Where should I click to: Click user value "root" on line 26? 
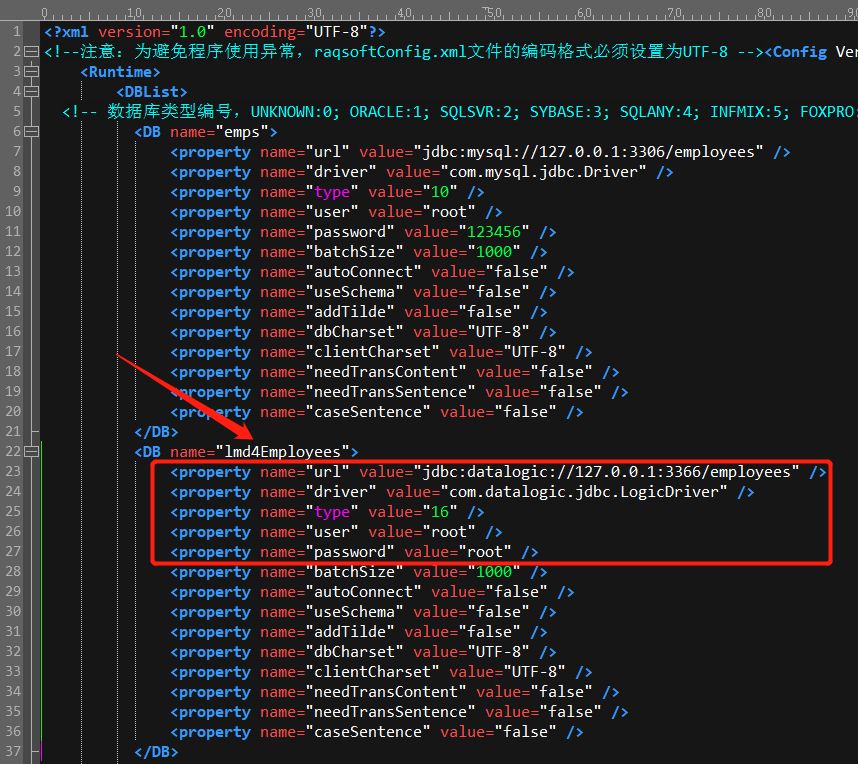click(x=449, y=532)
